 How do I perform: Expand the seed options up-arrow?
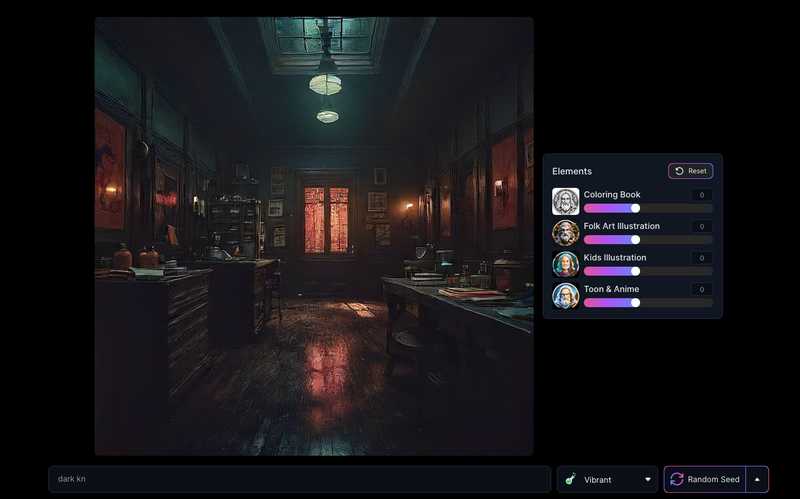point(757,480)
